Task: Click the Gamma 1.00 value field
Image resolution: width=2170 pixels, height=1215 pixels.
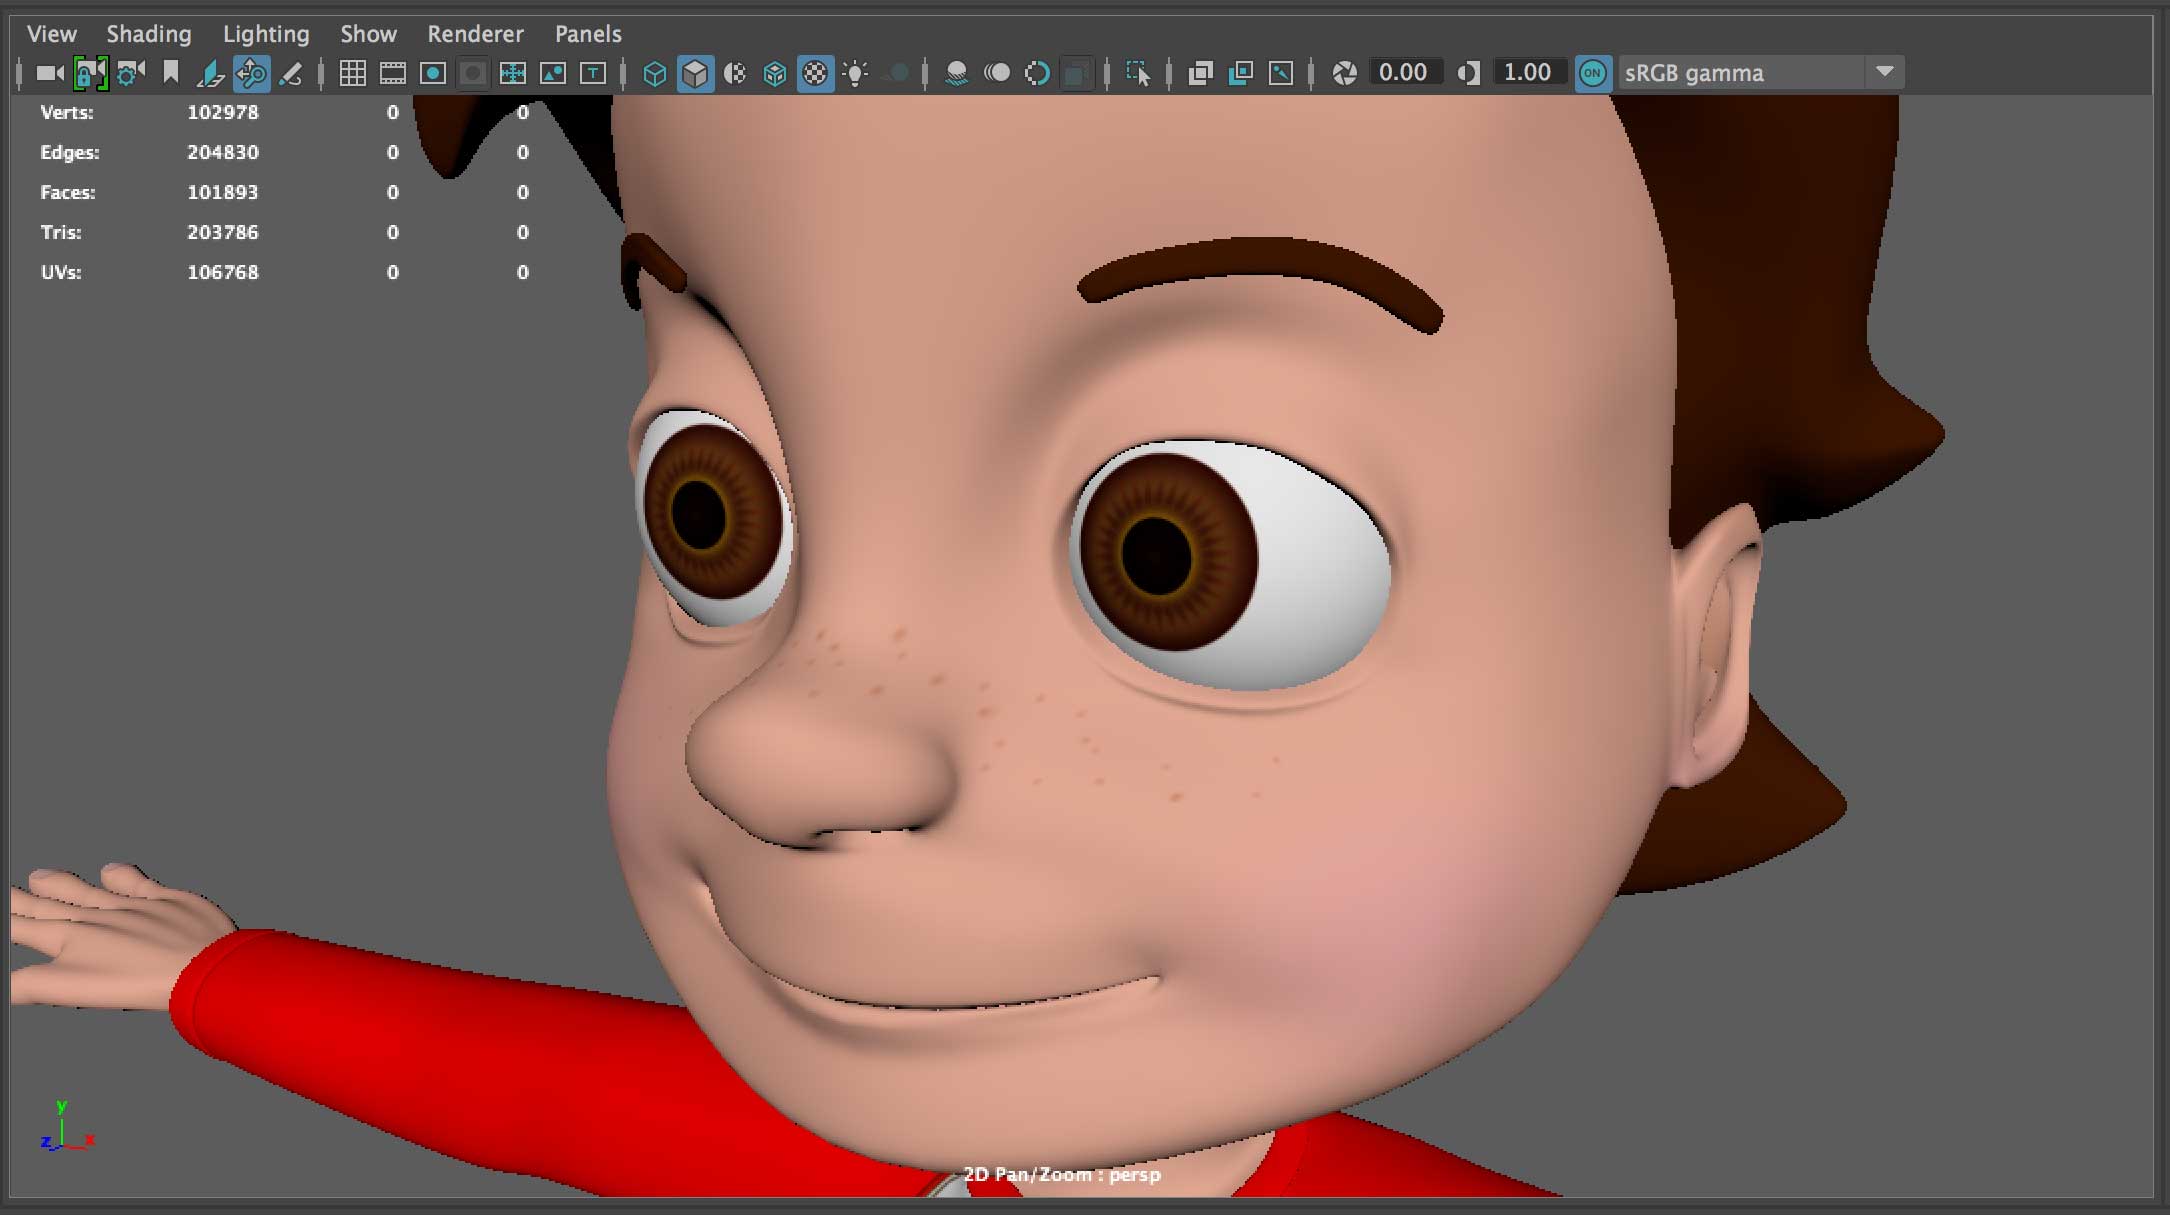Action: [1527, 73]
